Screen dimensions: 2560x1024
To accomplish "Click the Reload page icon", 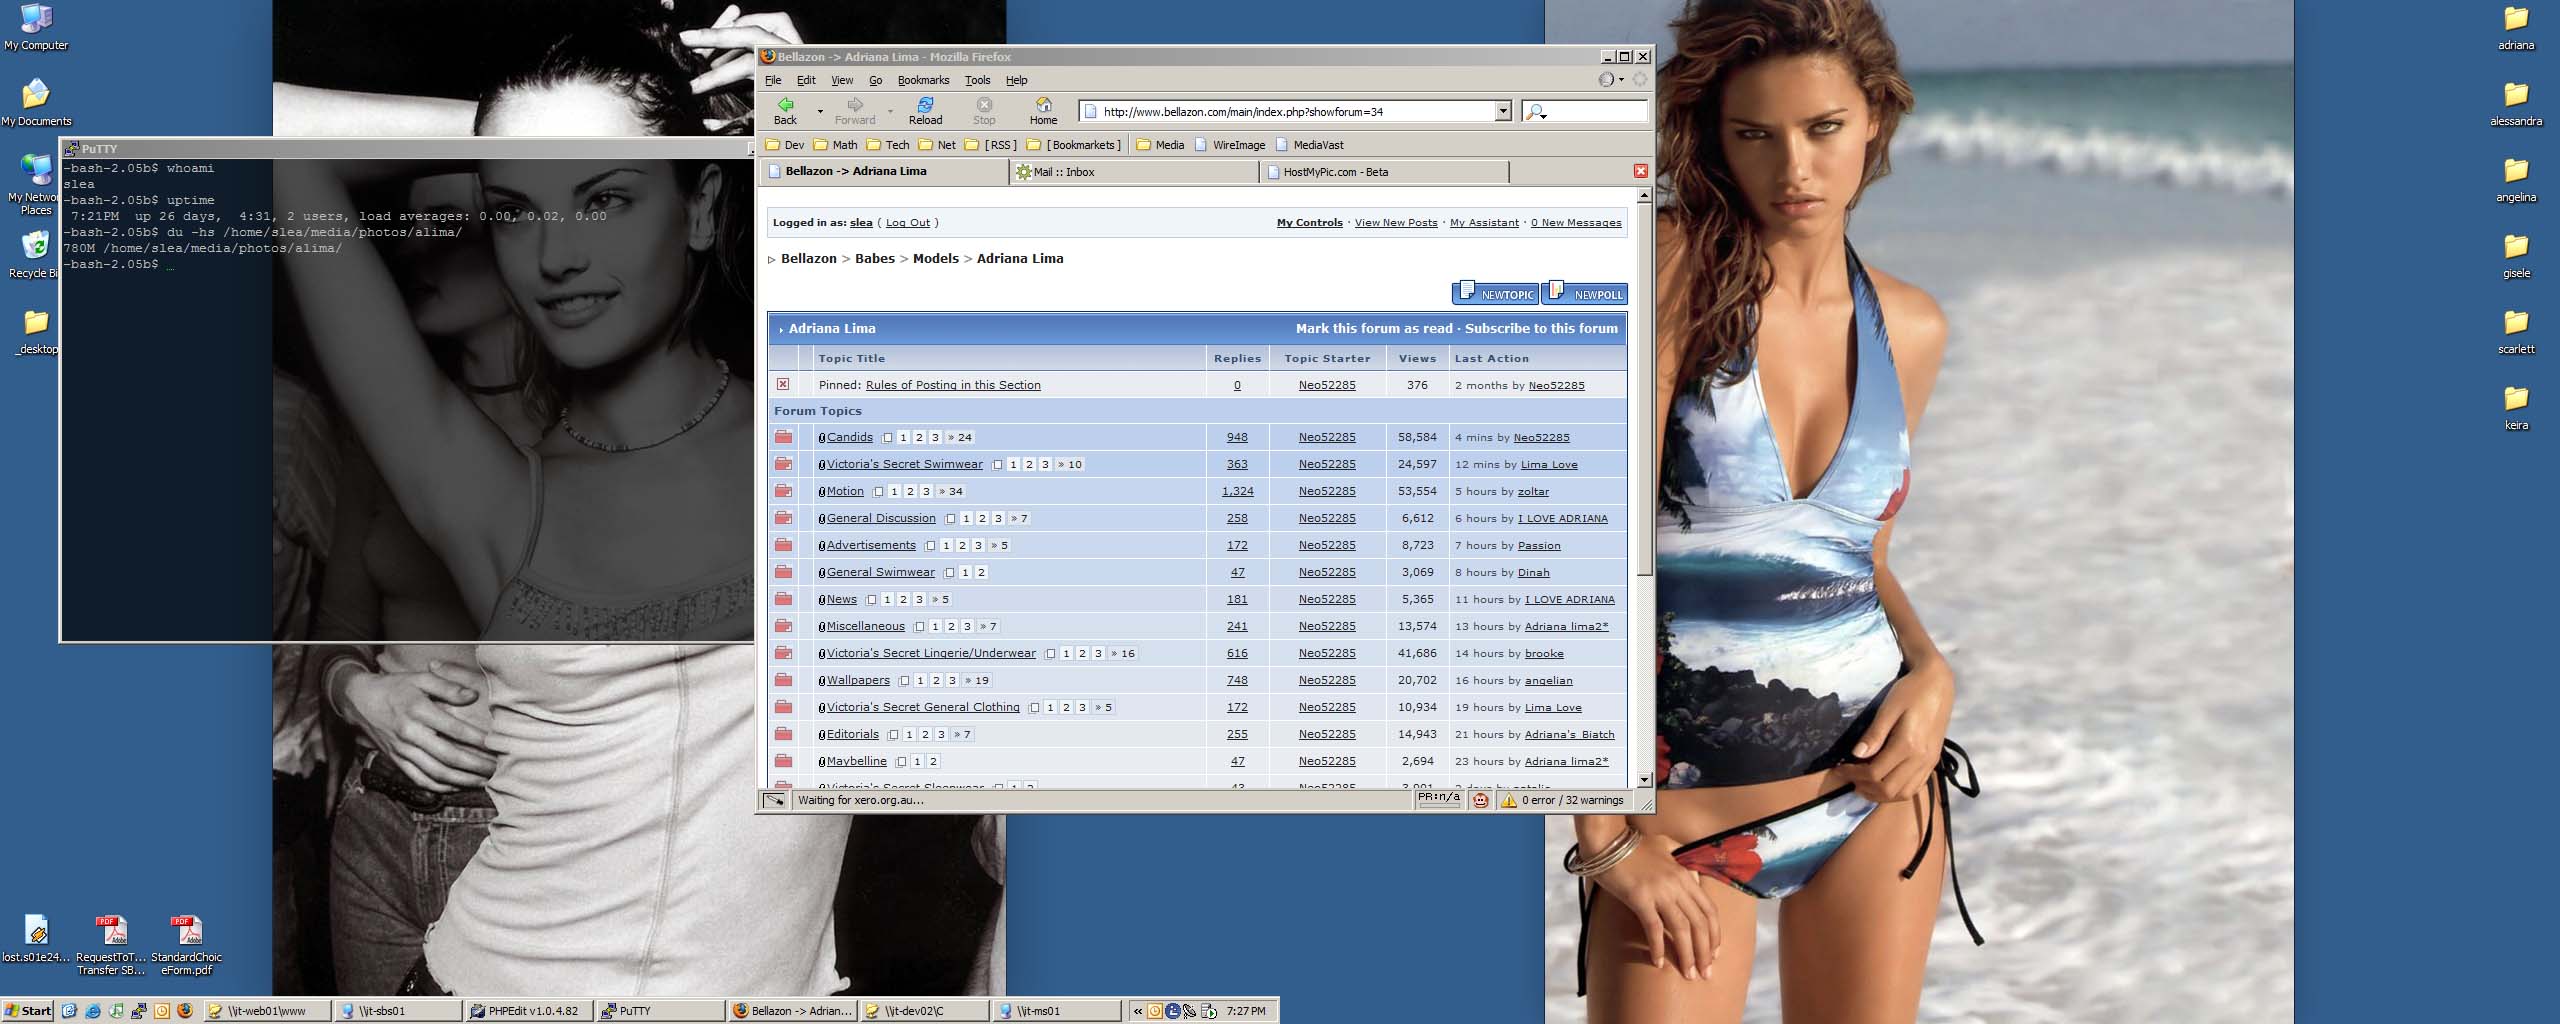I will (925, 105).
